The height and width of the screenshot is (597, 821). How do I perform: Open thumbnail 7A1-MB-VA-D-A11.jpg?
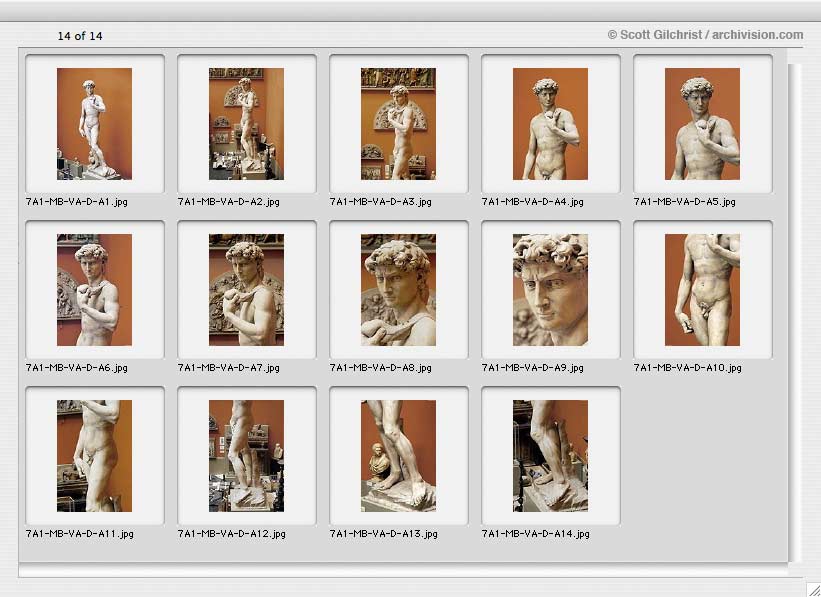94,456
